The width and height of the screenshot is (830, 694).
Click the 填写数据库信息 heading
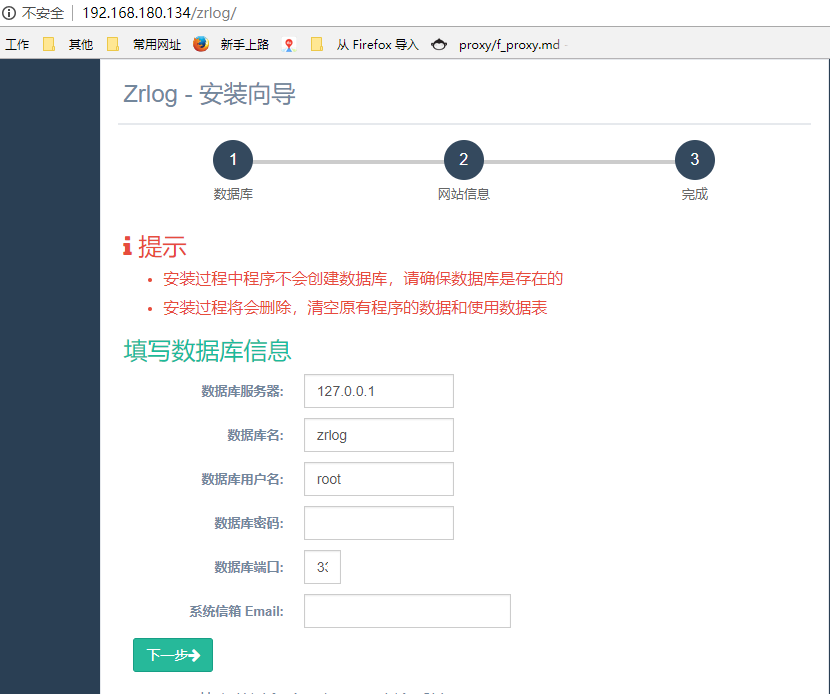point(208,350)
